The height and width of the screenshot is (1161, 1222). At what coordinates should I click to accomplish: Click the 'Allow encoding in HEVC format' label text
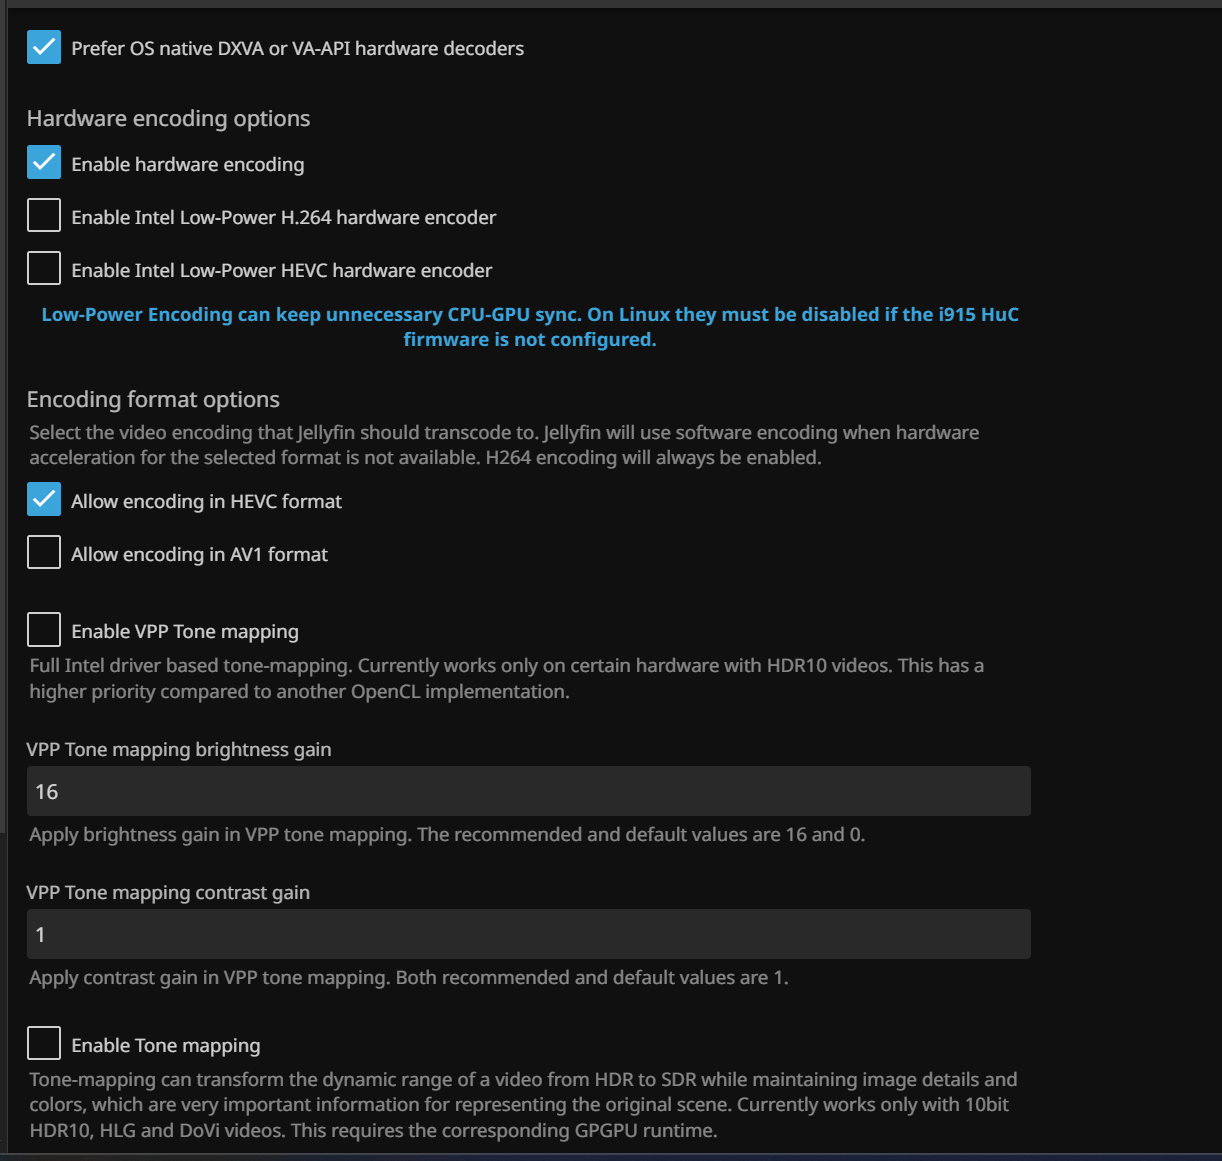(x=206, y=502)
